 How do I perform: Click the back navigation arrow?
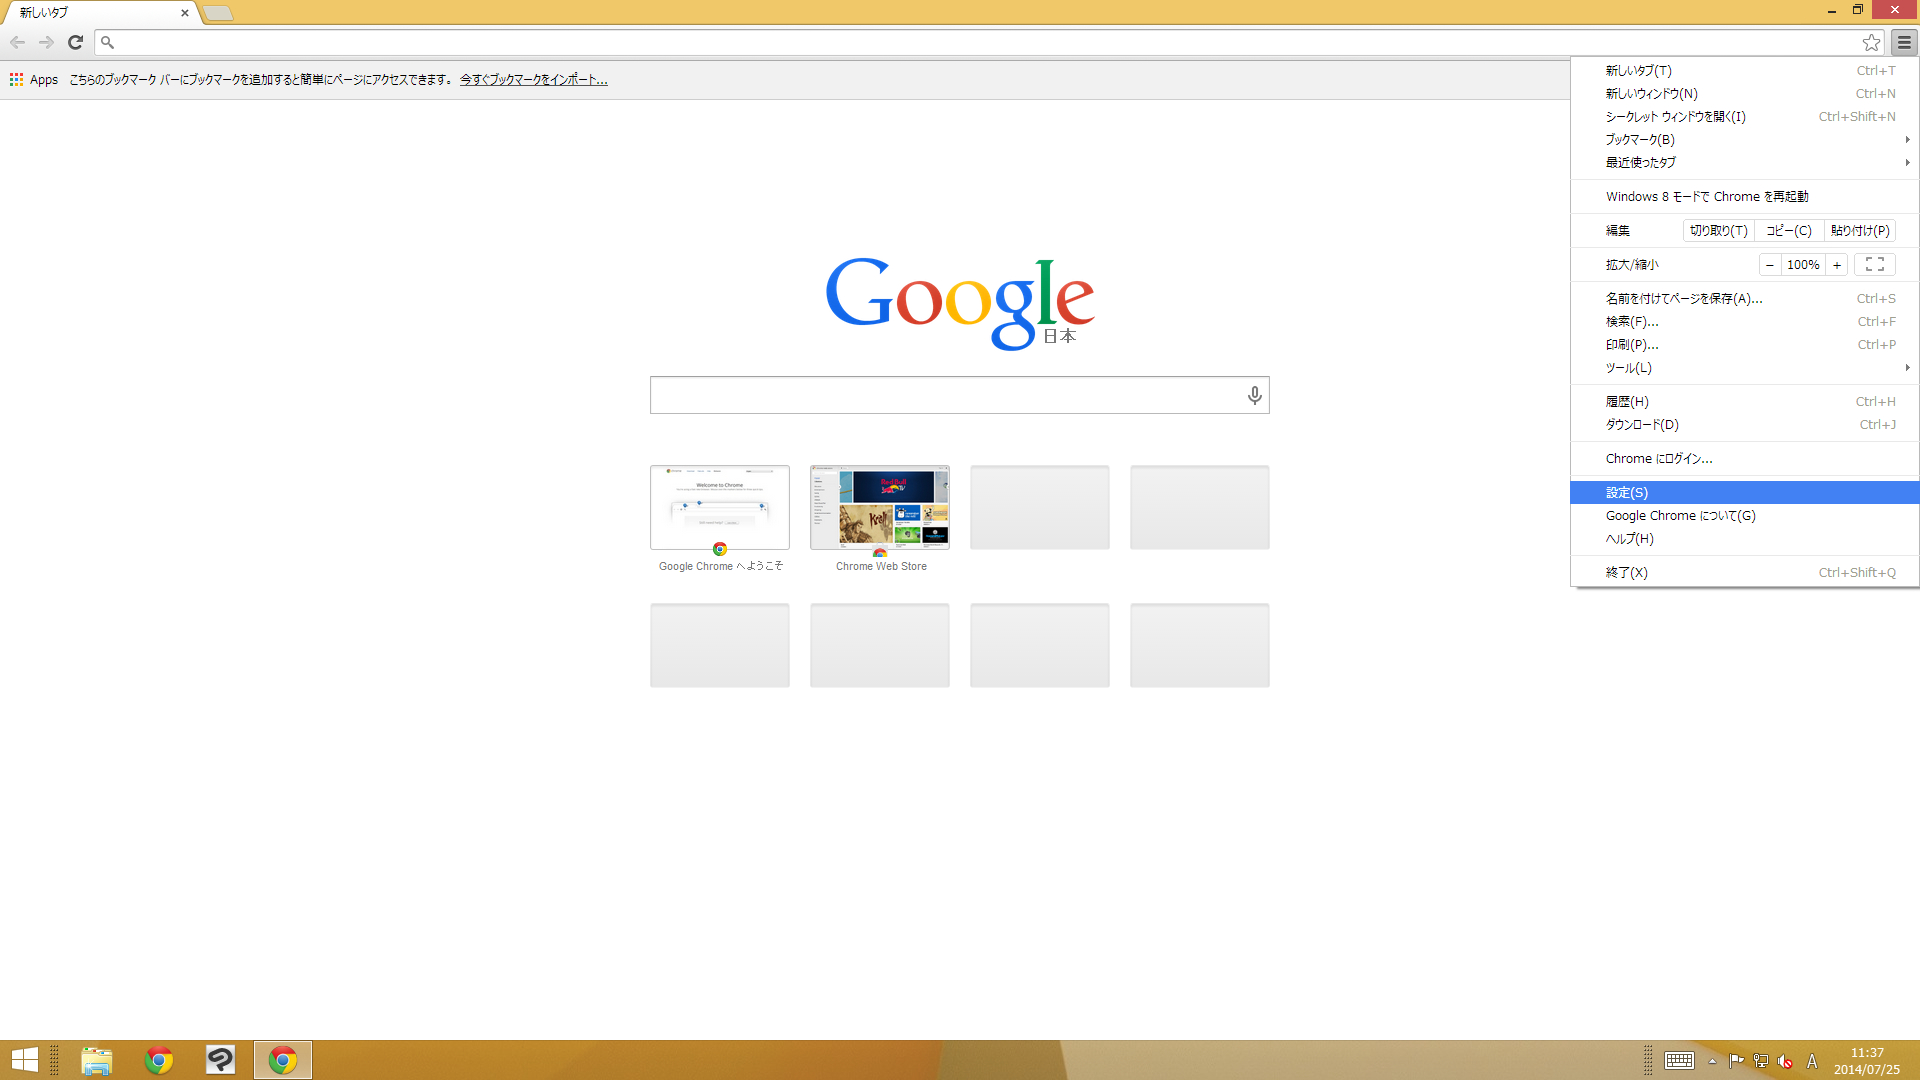coord(17,42)
